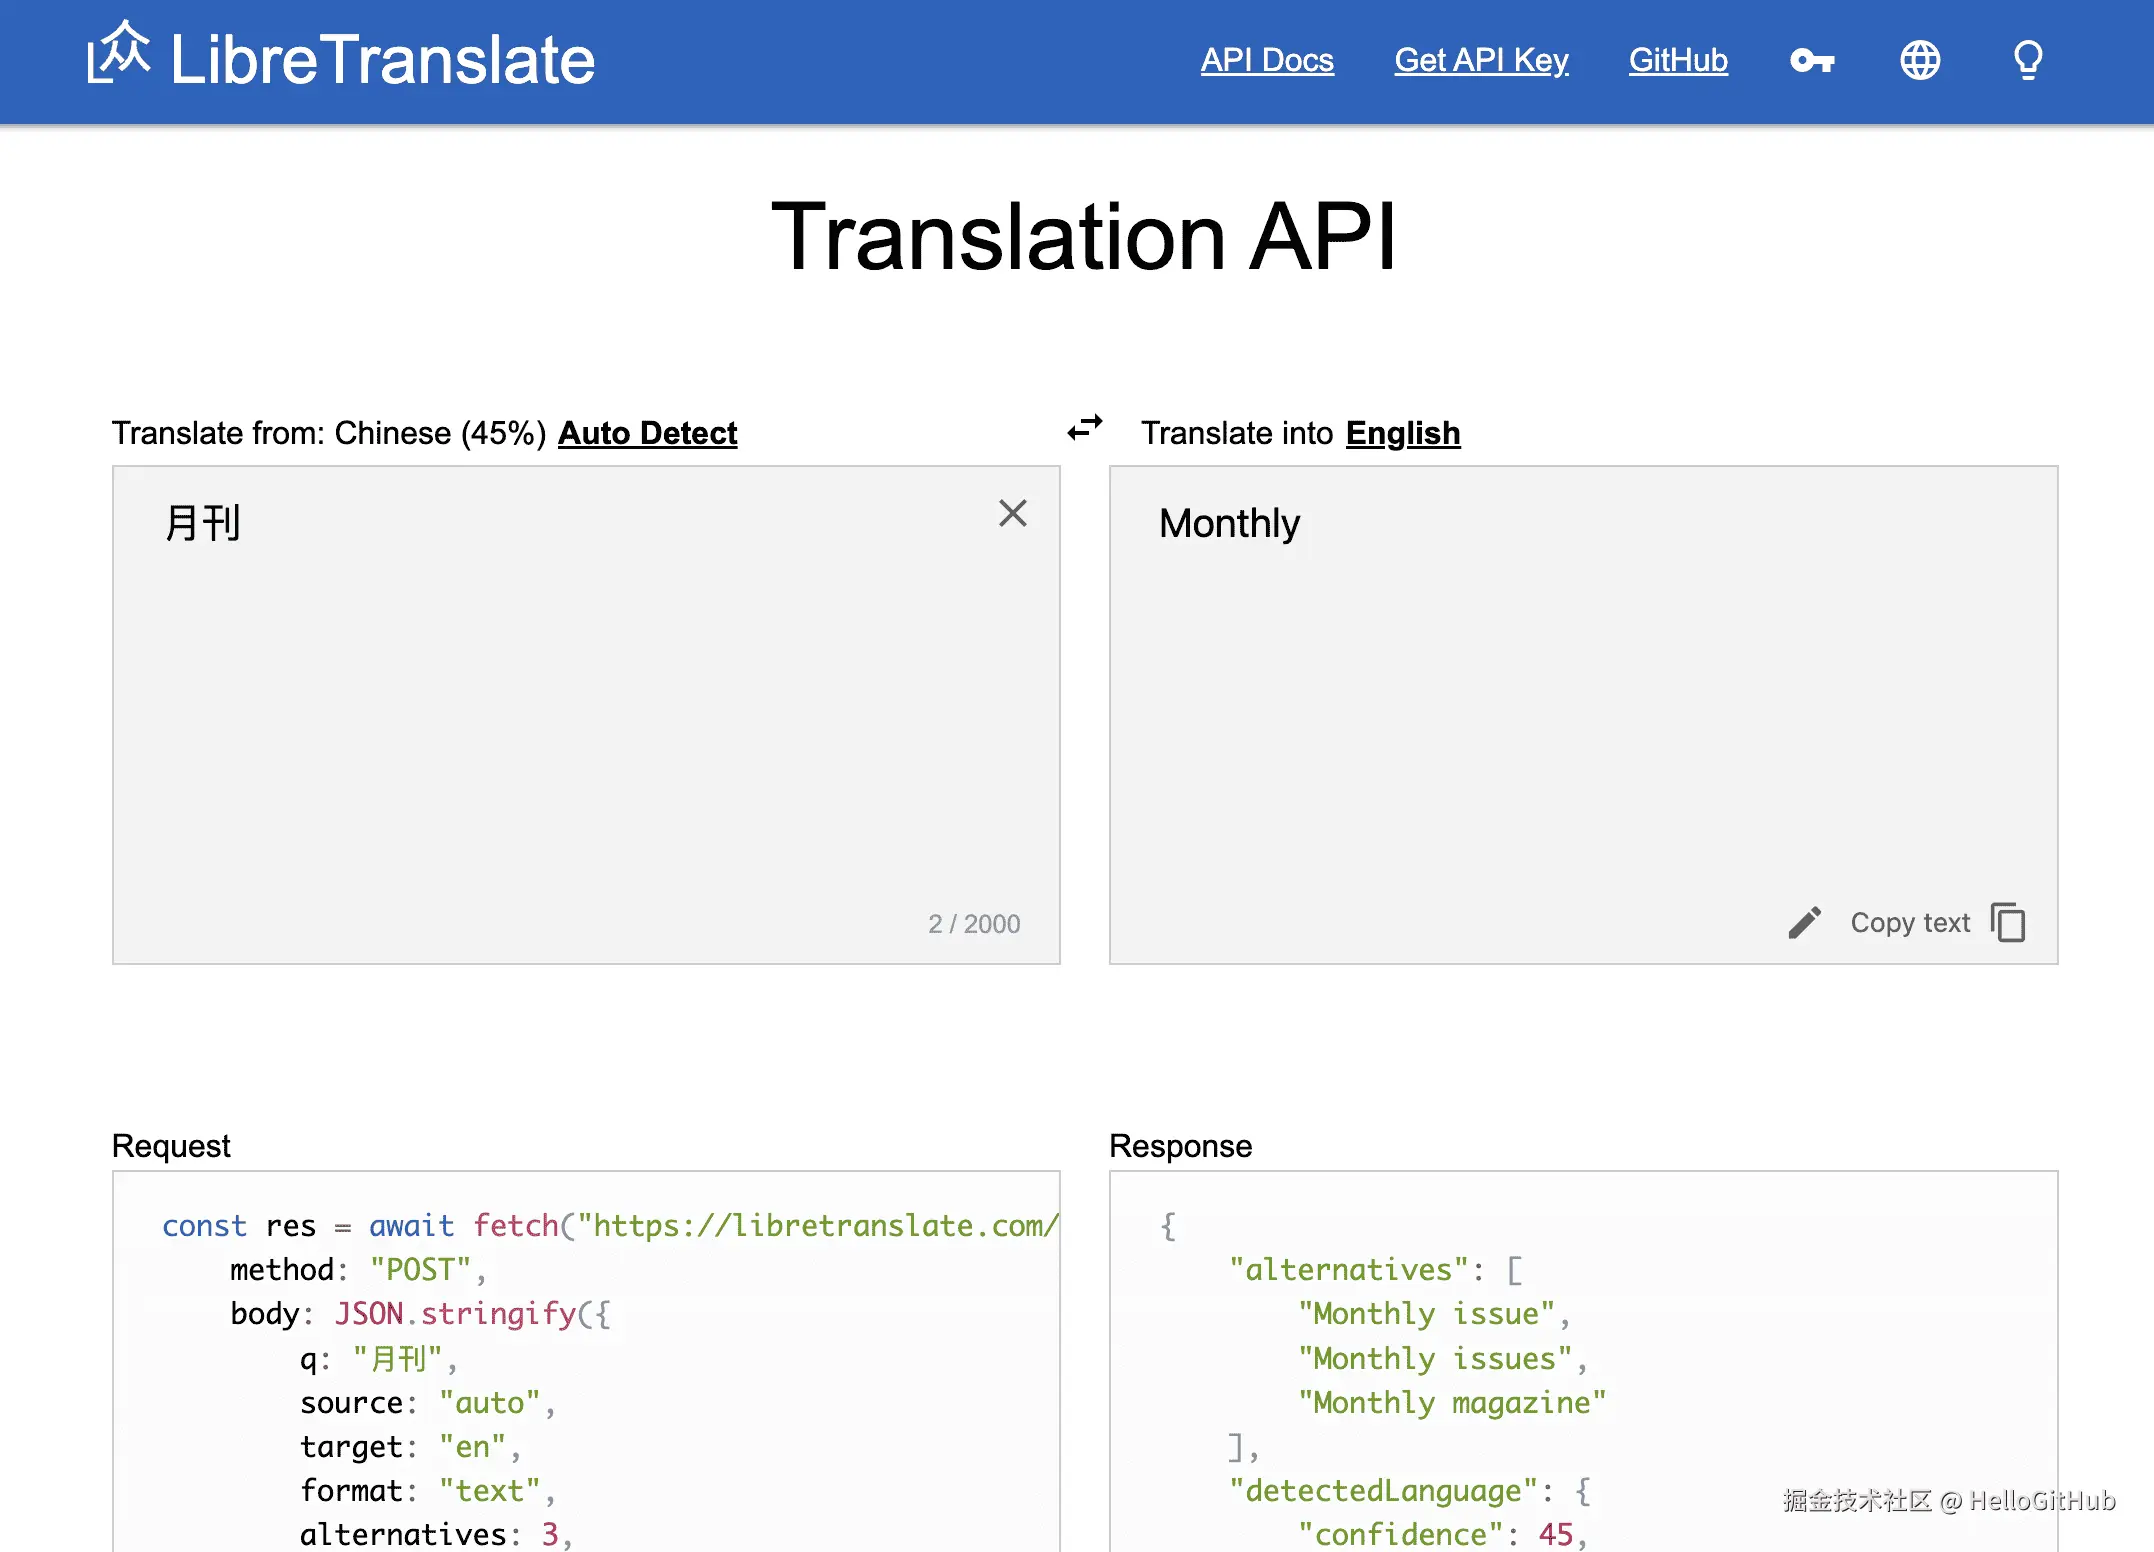Go to the GitHub link
The height and width of the screenshot is (1552, 2154).
tap(1677, 61)
